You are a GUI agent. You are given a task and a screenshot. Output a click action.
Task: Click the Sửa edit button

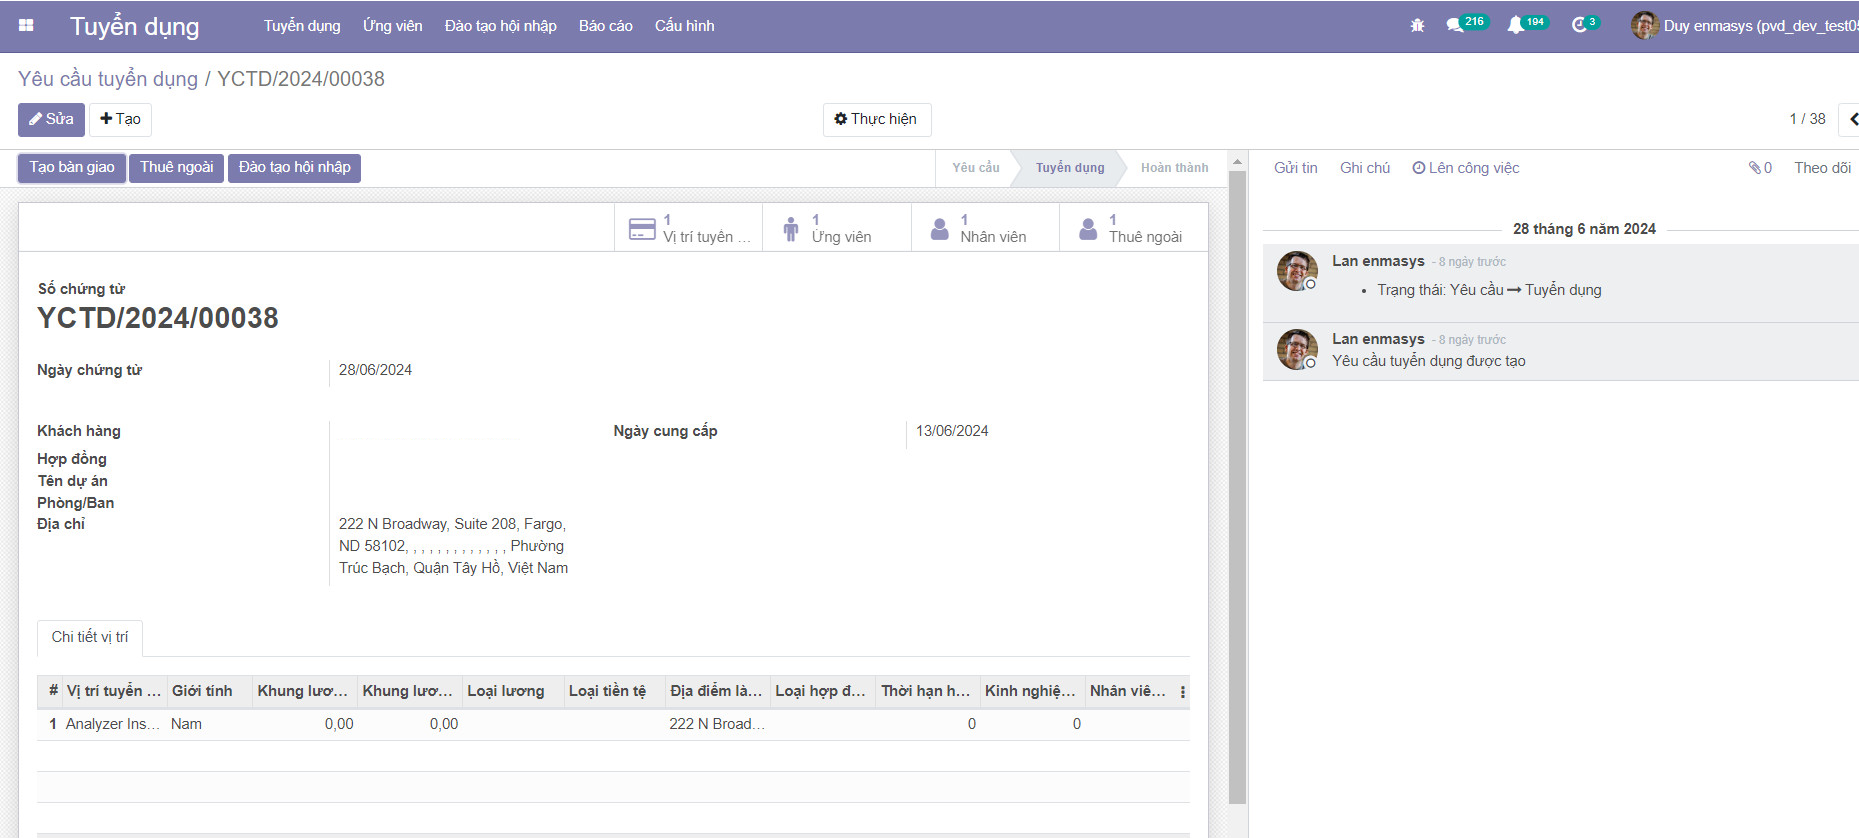pyautogui.click(x=51, y=119)
